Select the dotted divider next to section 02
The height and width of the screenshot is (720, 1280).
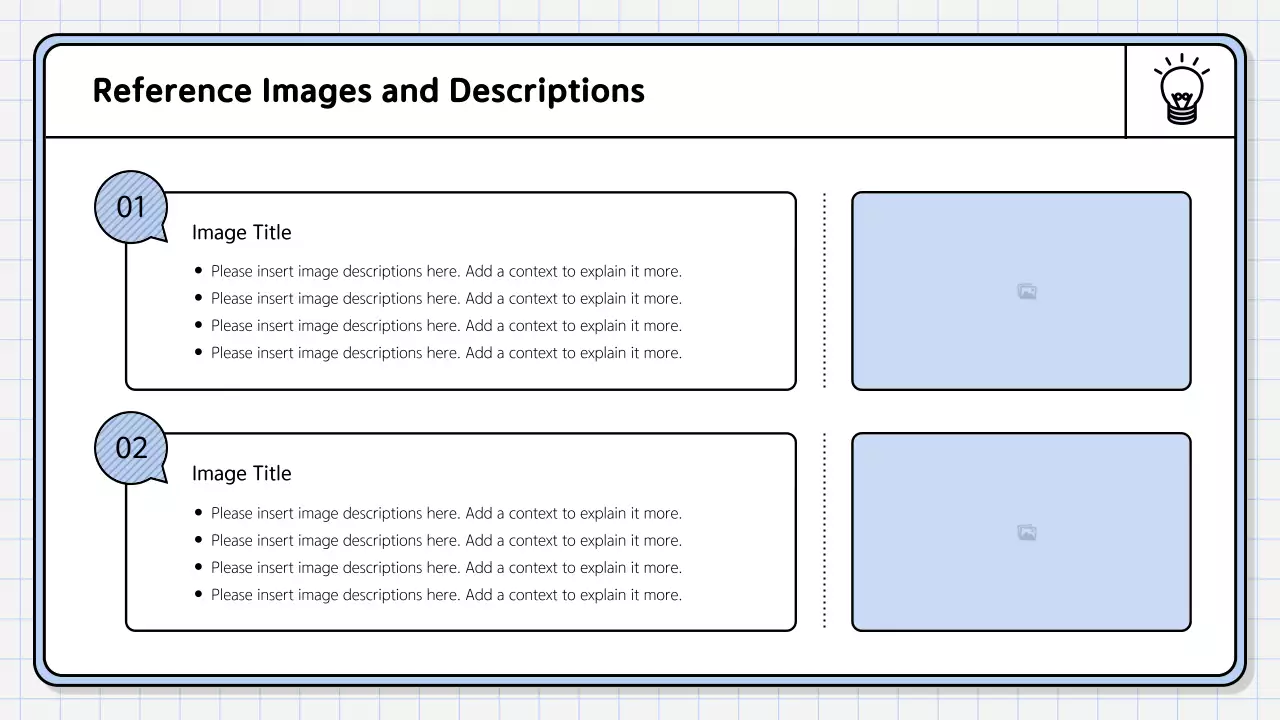pos(824,531)
